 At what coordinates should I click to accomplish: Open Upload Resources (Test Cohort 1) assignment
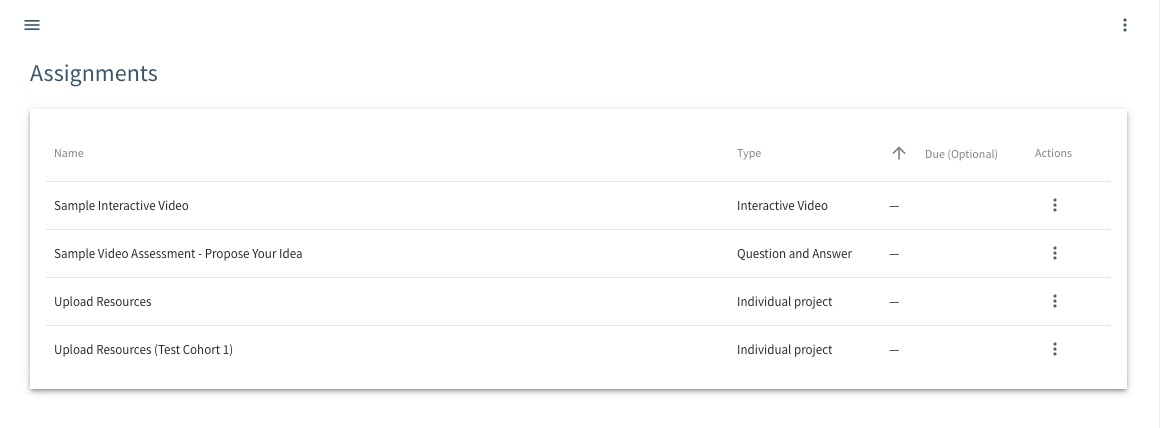(144, 350)
